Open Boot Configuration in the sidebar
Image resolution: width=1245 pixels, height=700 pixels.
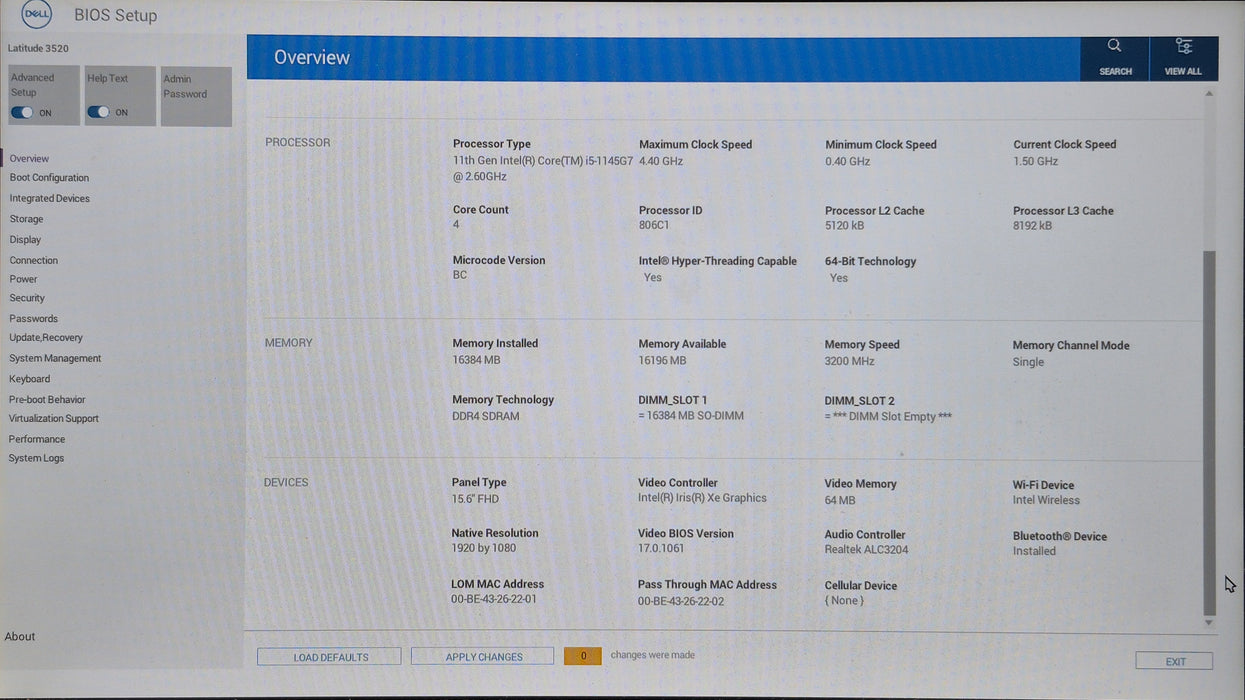coord(49,178)
